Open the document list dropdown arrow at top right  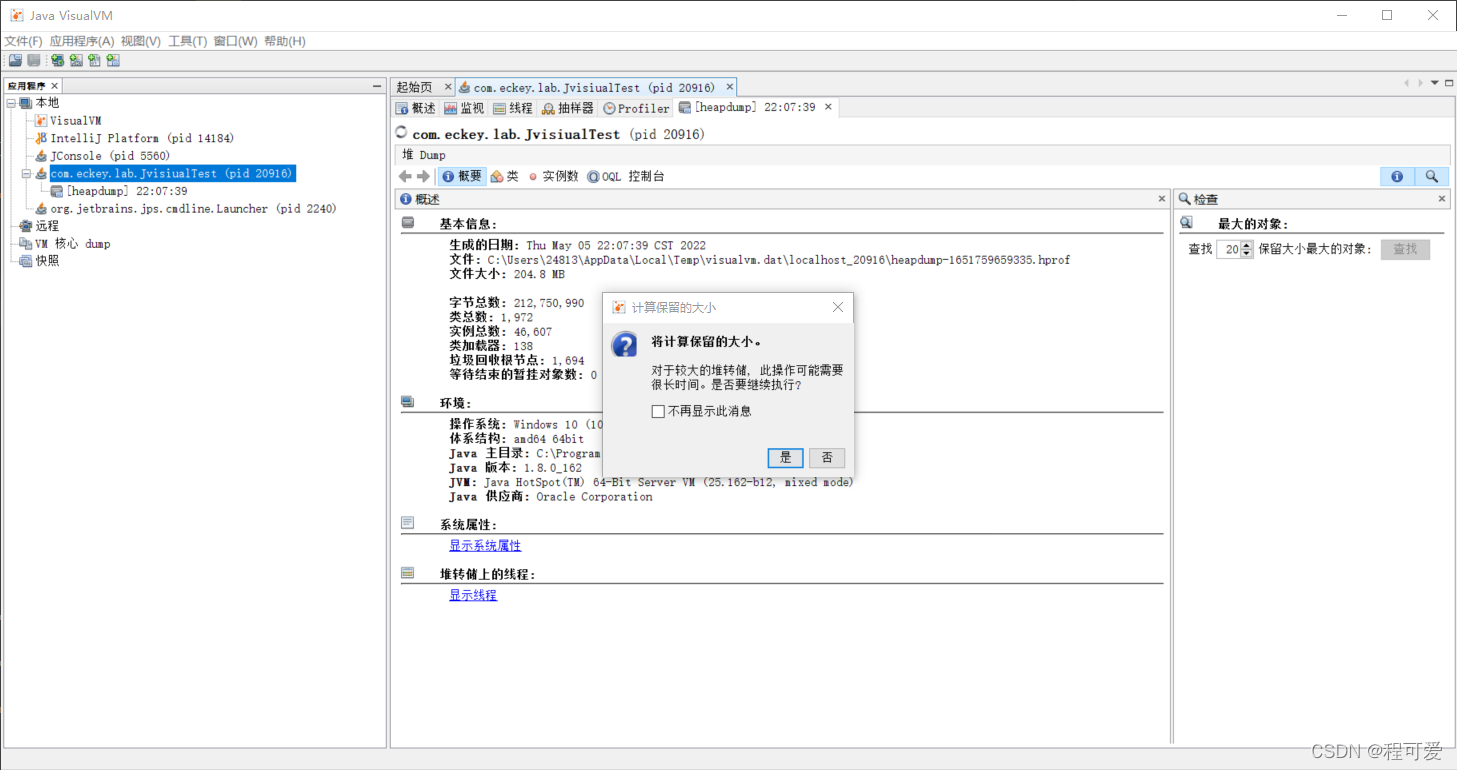point(1435,83)
